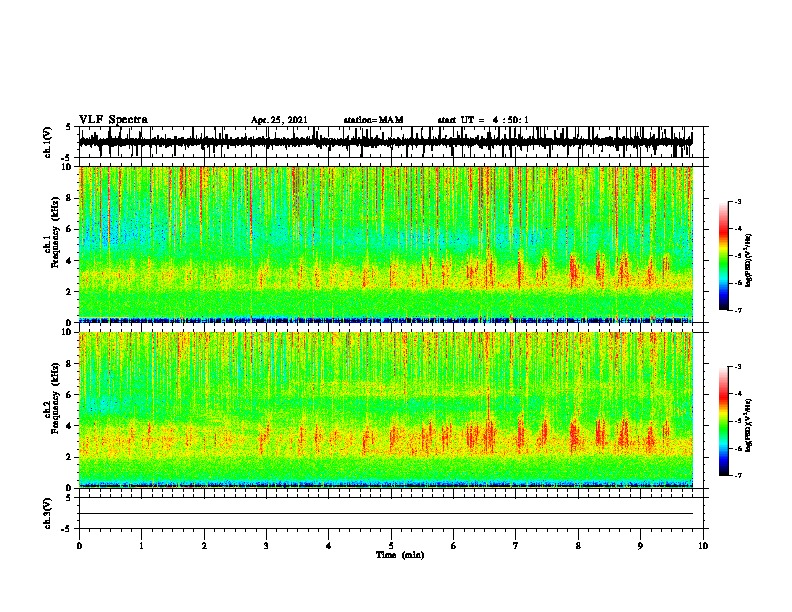Viewport: 792px width, 612px height.
Task: Click time axis tick label "10"
Action: 703,546
